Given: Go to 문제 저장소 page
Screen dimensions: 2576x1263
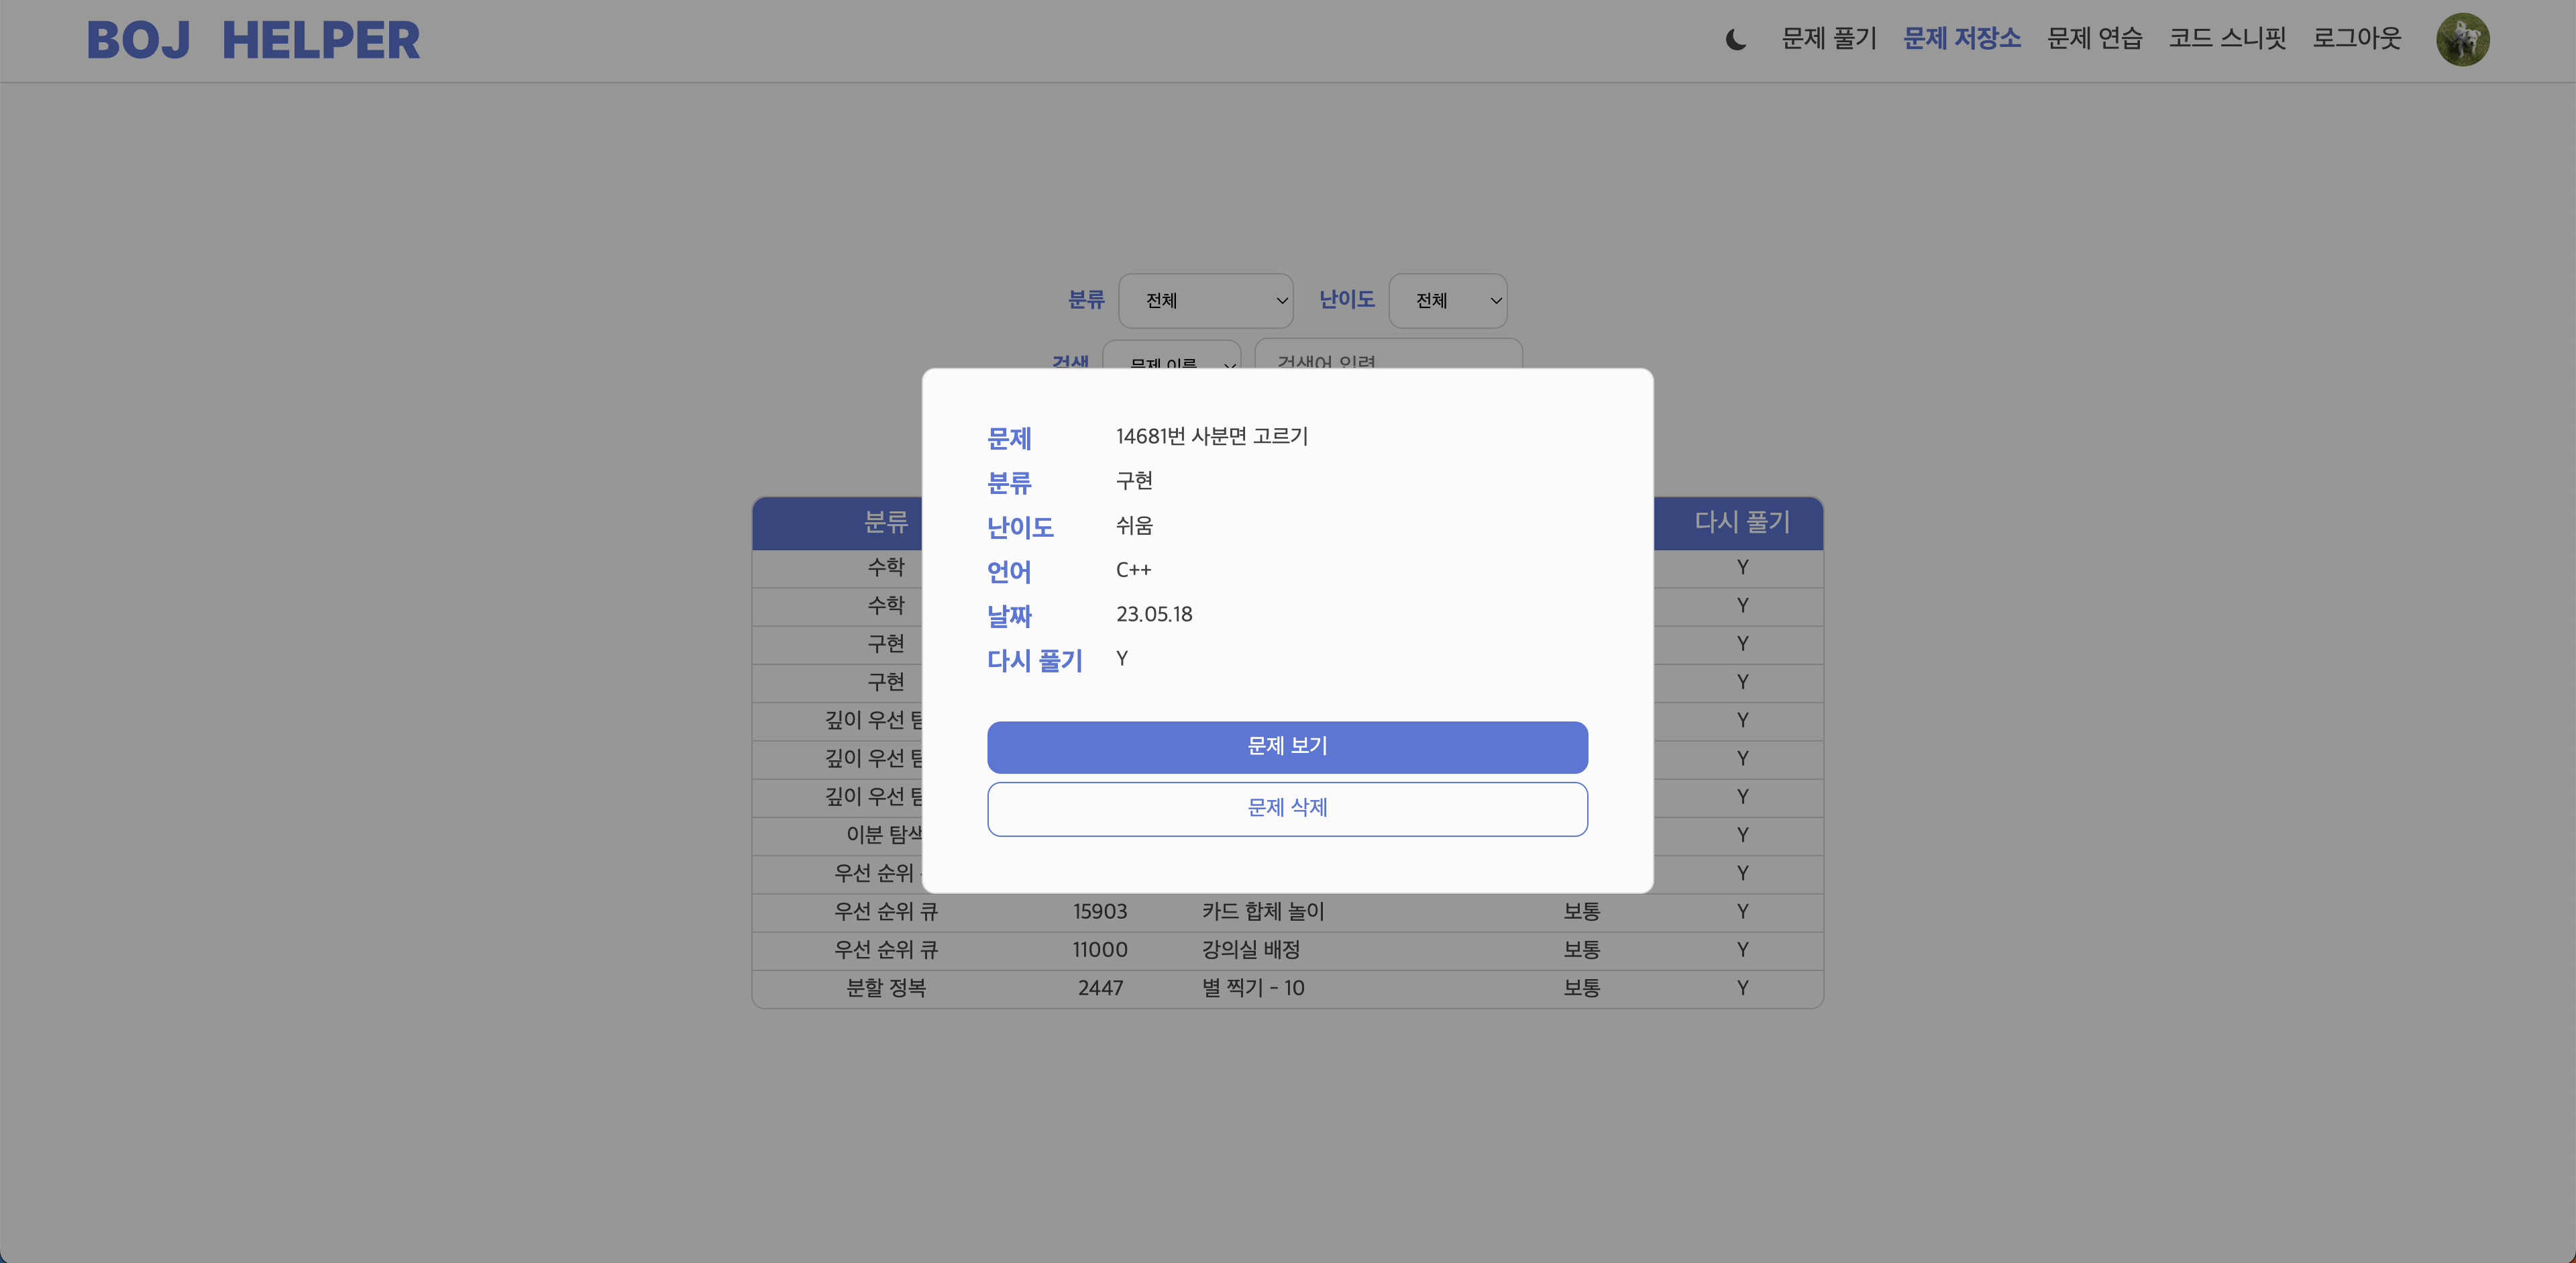Looking at the screenshot, I should (x=1961, y=39).
